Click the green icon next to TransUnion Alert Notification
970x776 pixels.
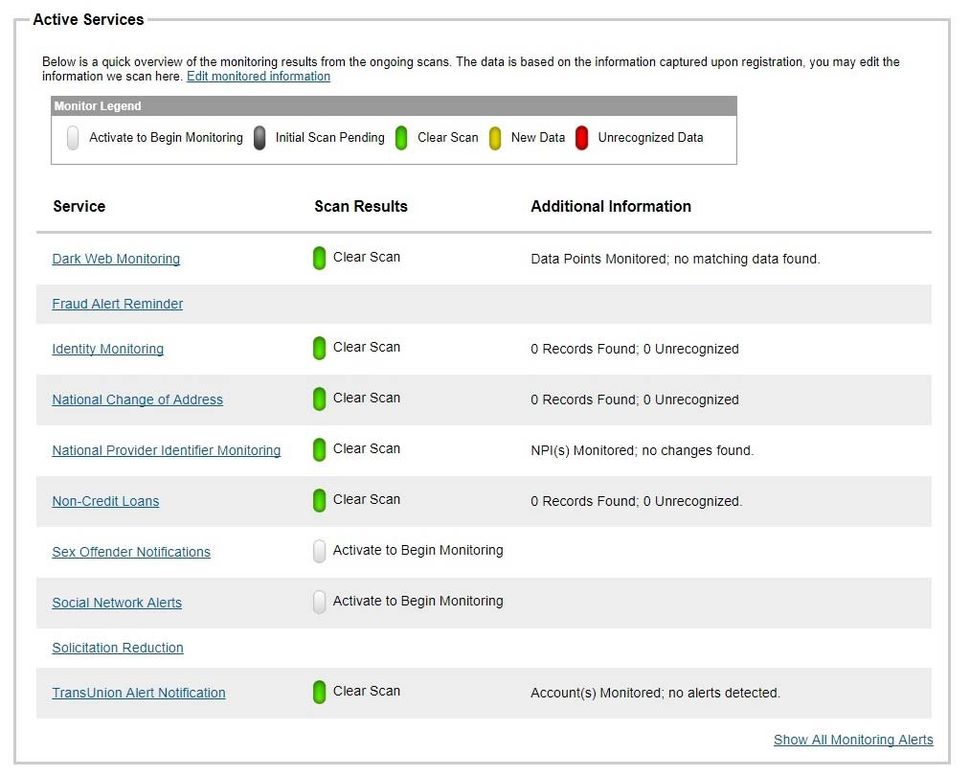point(318,691)
